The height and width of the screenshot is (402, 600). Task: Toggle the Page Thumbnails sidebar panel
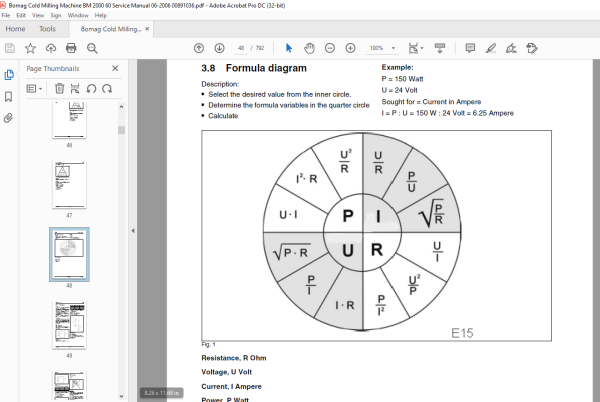(x=9, y=75)
